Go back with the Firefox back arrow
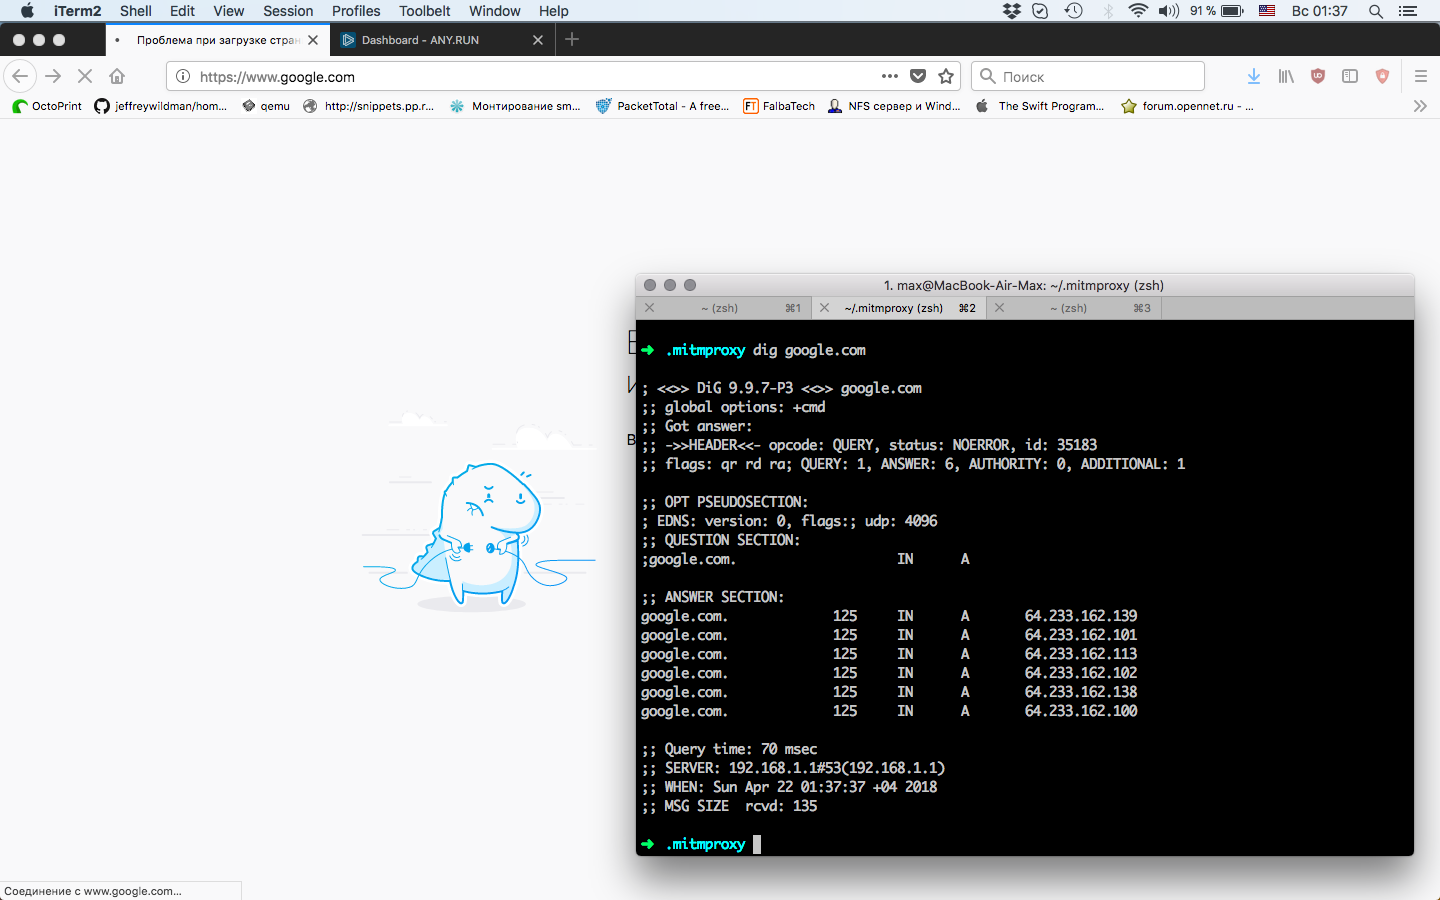1440x900 pixels. coord(20,76)
